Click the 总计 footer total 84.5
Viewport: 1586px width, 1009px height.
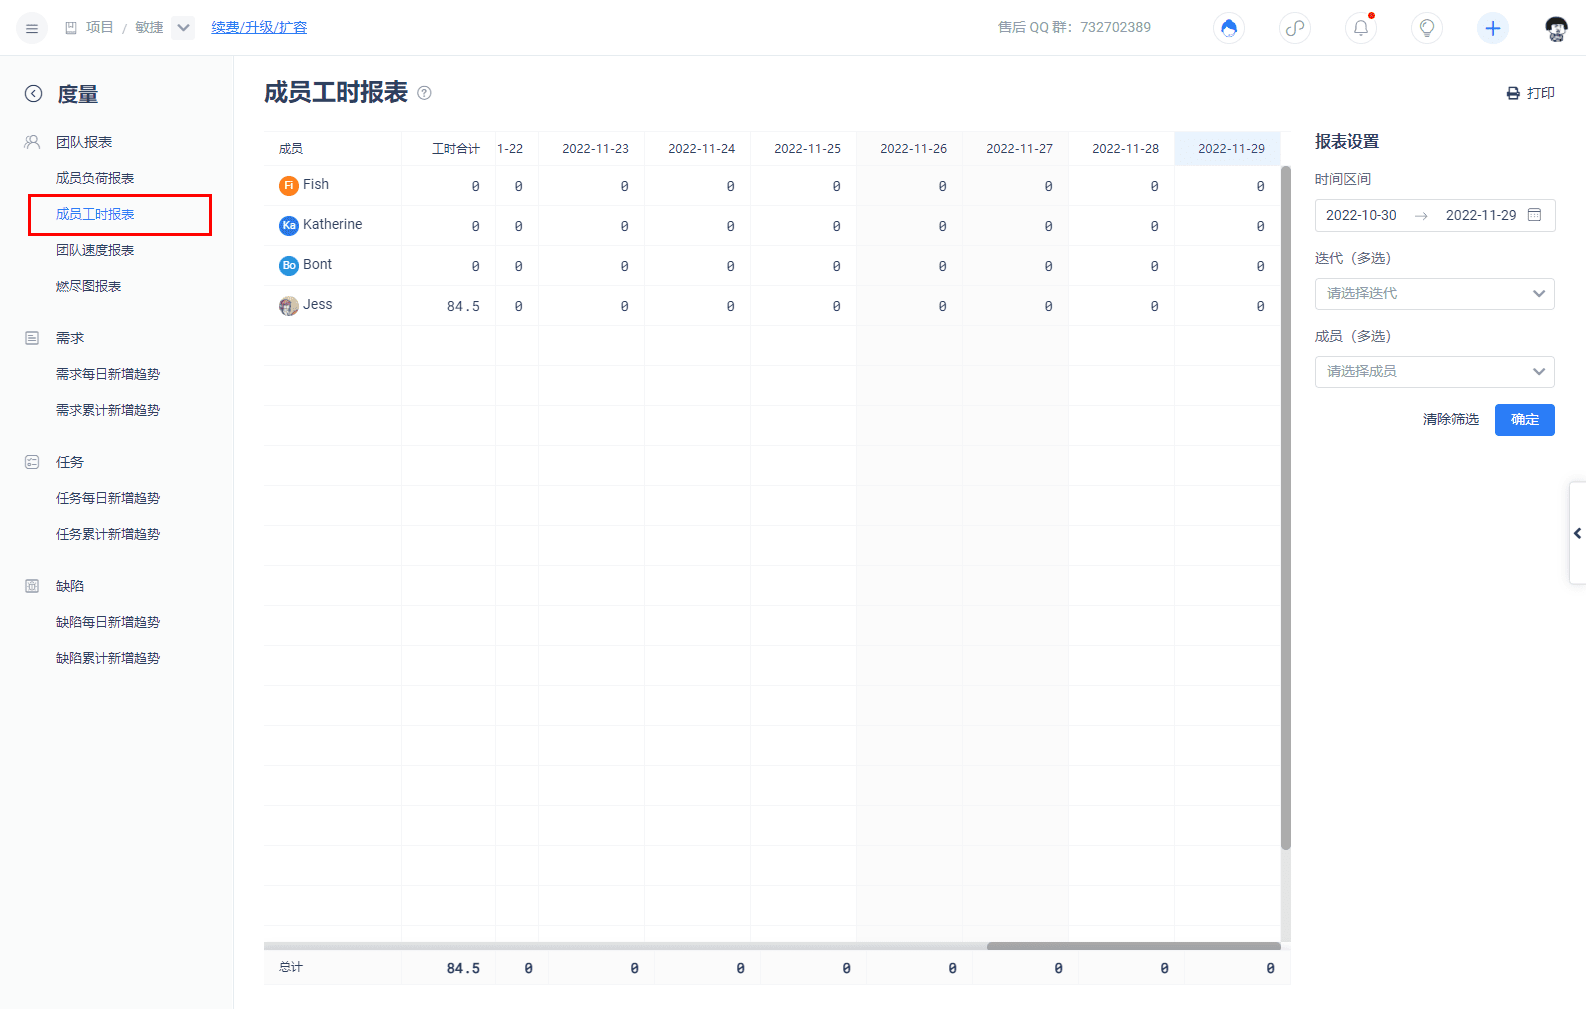(x=463, y=968)
